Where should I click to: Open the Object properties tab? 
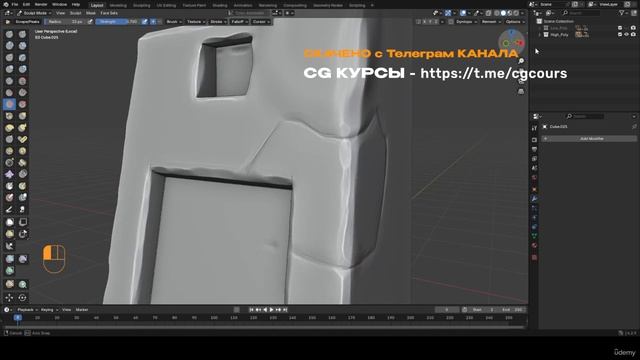[x=534, y=189]
